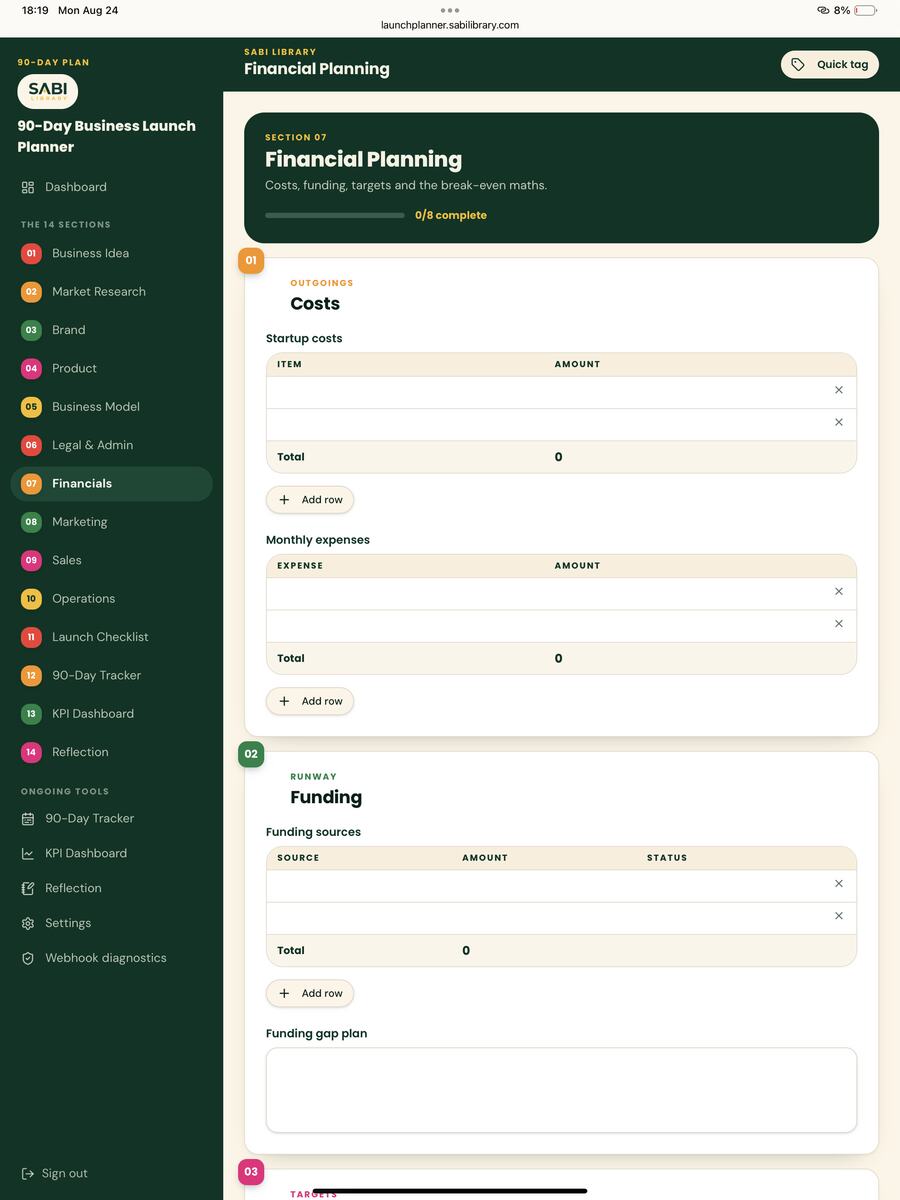Go to Financials section
Screen dimensions: 900x1200
tap(111, 484)
